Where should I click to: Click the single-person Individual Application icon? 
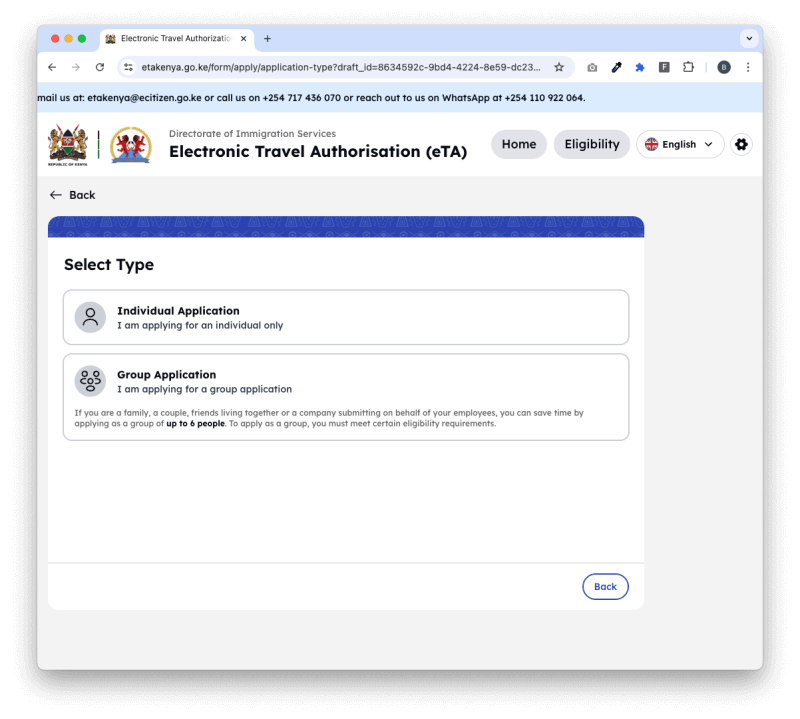pos(90,317)
